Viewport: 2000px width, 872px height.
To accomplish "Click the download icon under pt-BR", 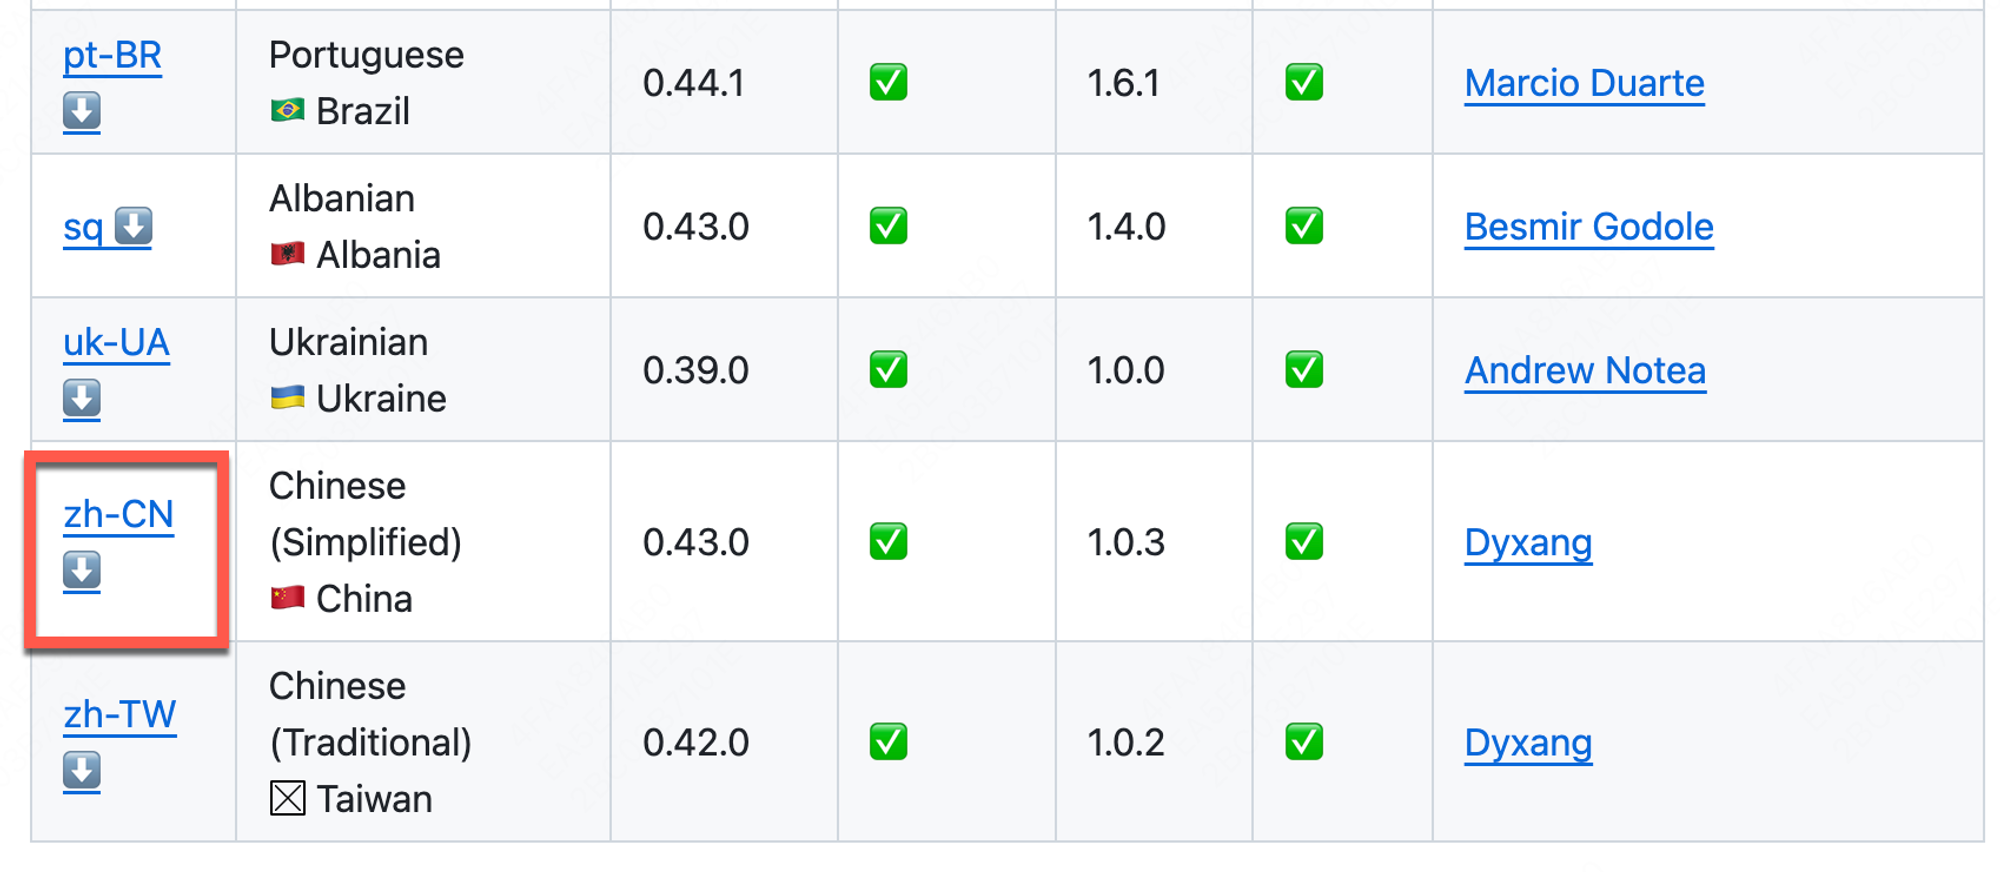I will tap(82, 111).
